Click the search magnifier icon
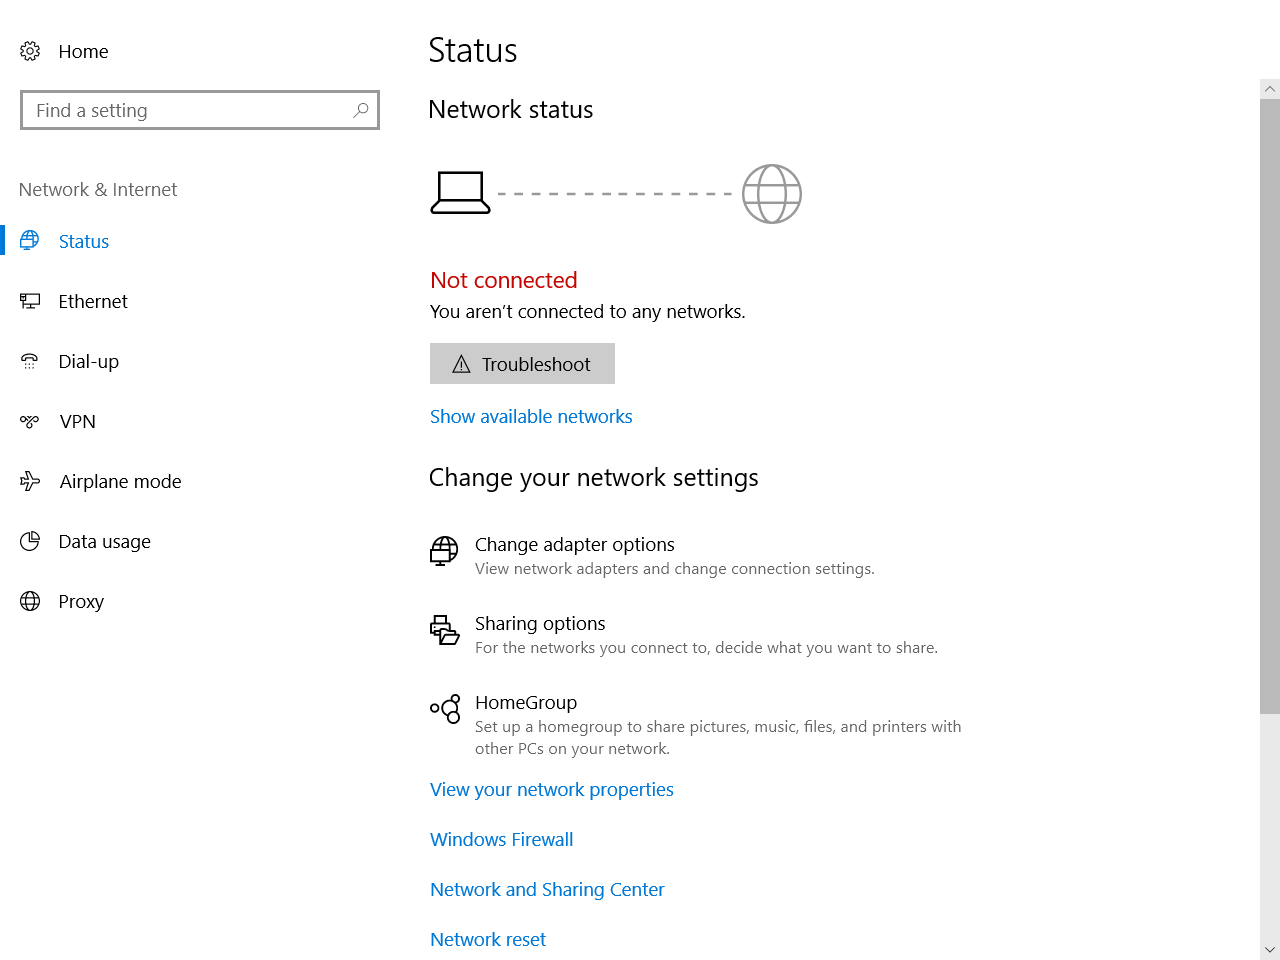Screen dimensions: 1280x960 (361, 110)
